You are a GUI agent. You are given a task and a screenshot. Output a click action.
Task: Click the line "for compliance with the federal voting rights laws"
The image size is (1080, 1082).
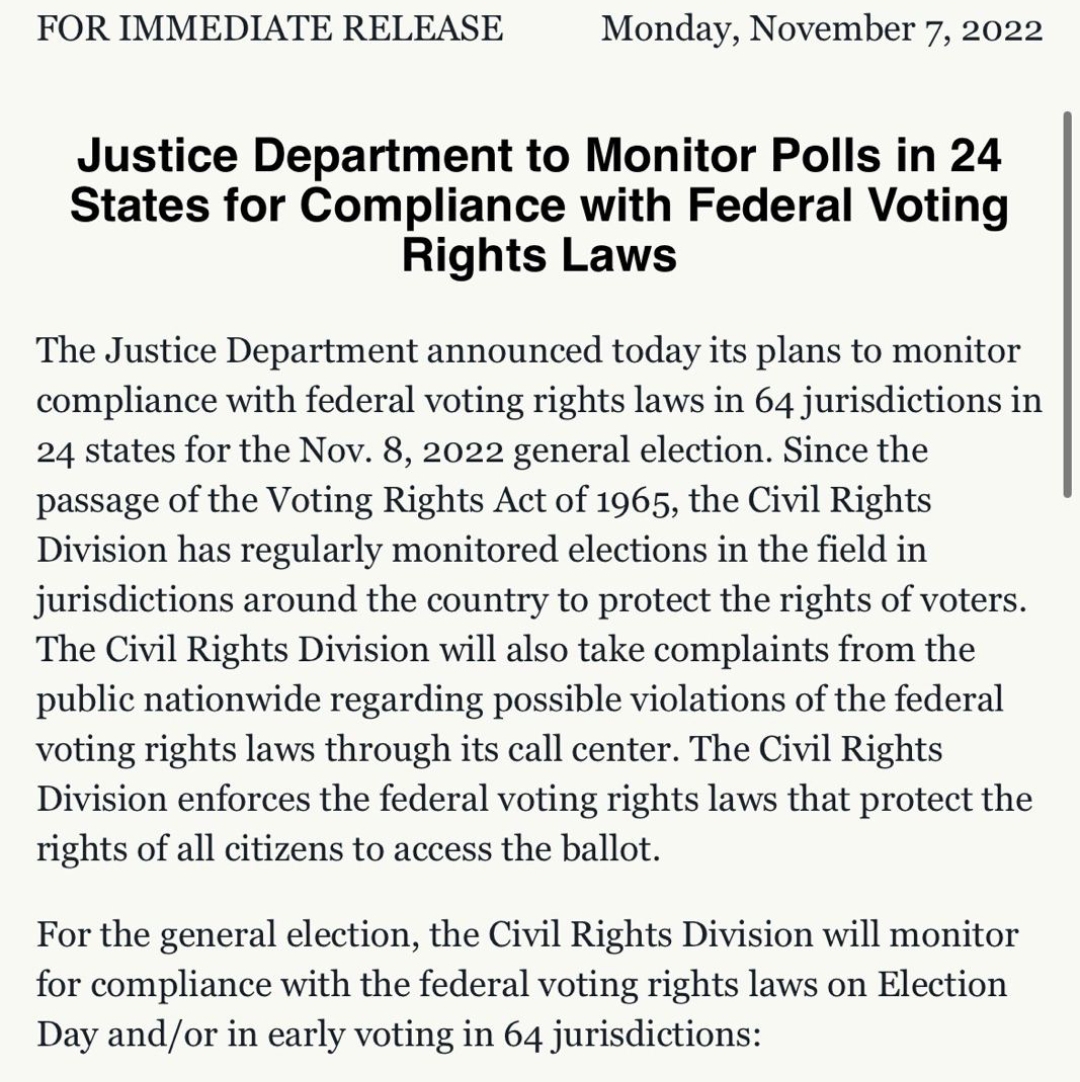(522, 985)
